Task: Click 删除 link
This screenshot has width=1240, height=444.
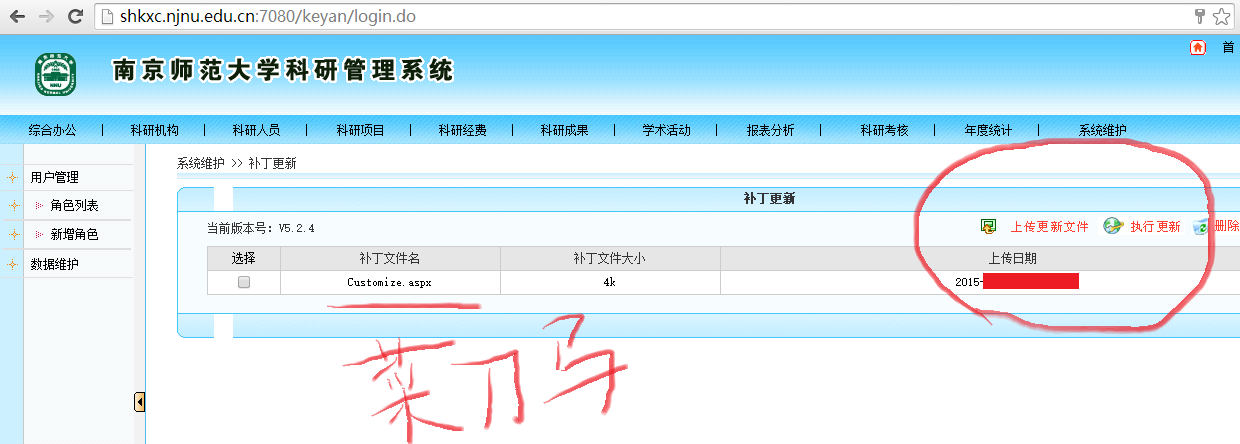Action: click(x=1226, y=227)
